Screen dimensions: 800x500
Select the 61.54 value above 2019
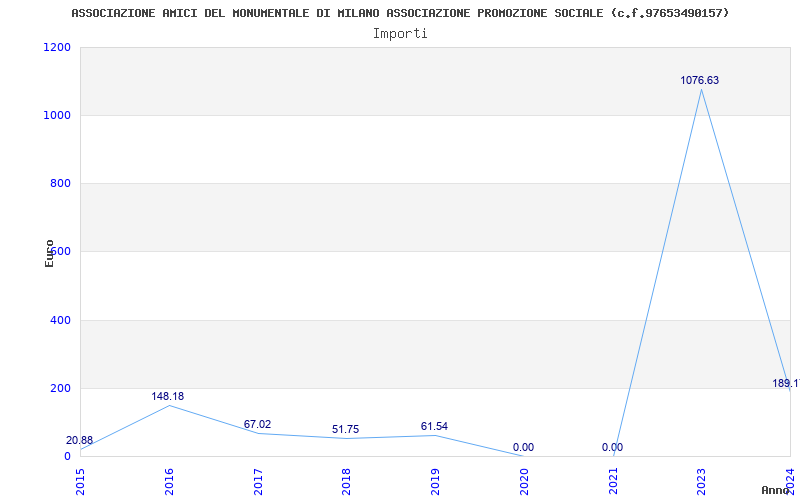click(434, 427)
